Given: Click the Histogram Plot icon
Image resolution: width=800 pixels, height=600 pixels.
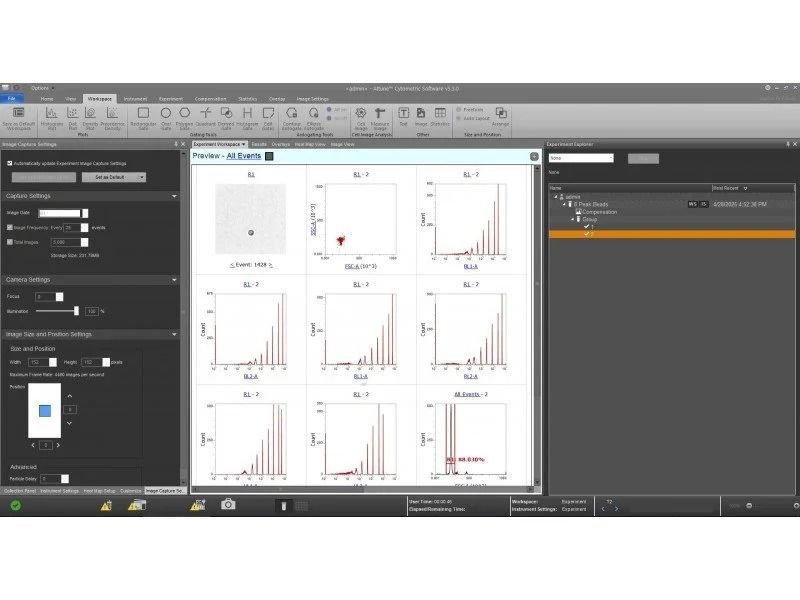Looking at the screenshot, I should click(x=49, y=116).
